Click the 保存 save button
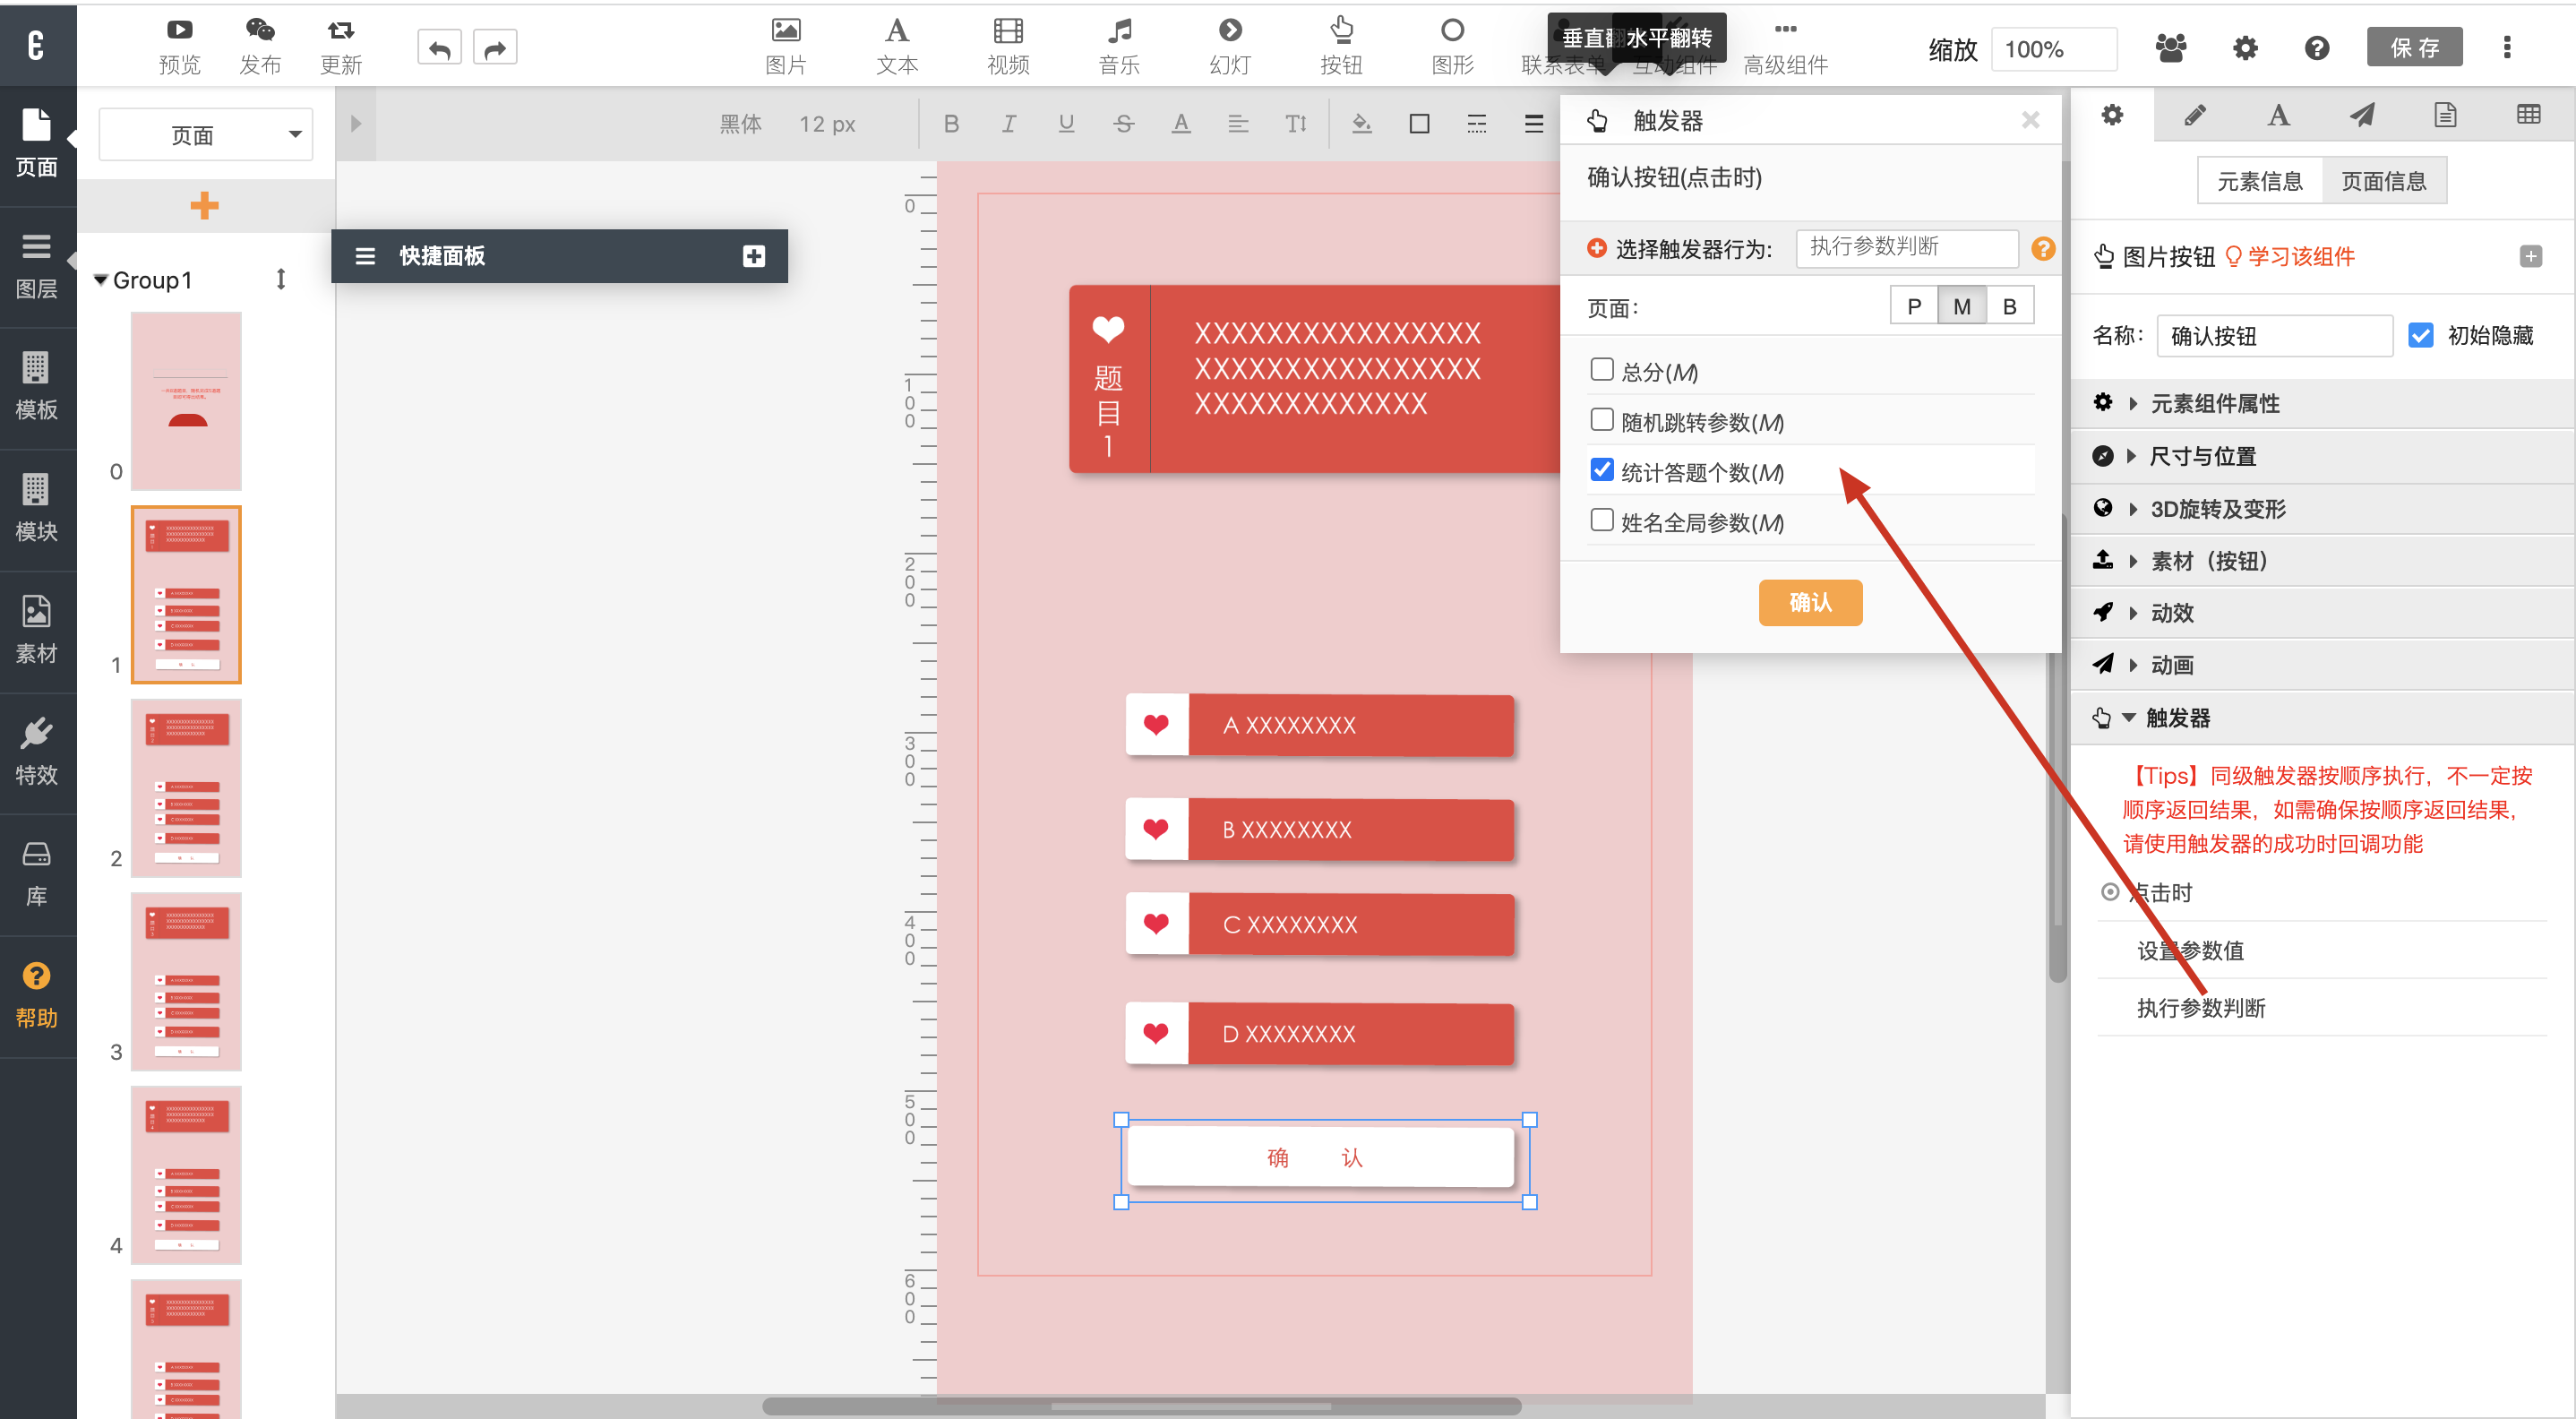 pyautogui.click(x=2413, y=47)
